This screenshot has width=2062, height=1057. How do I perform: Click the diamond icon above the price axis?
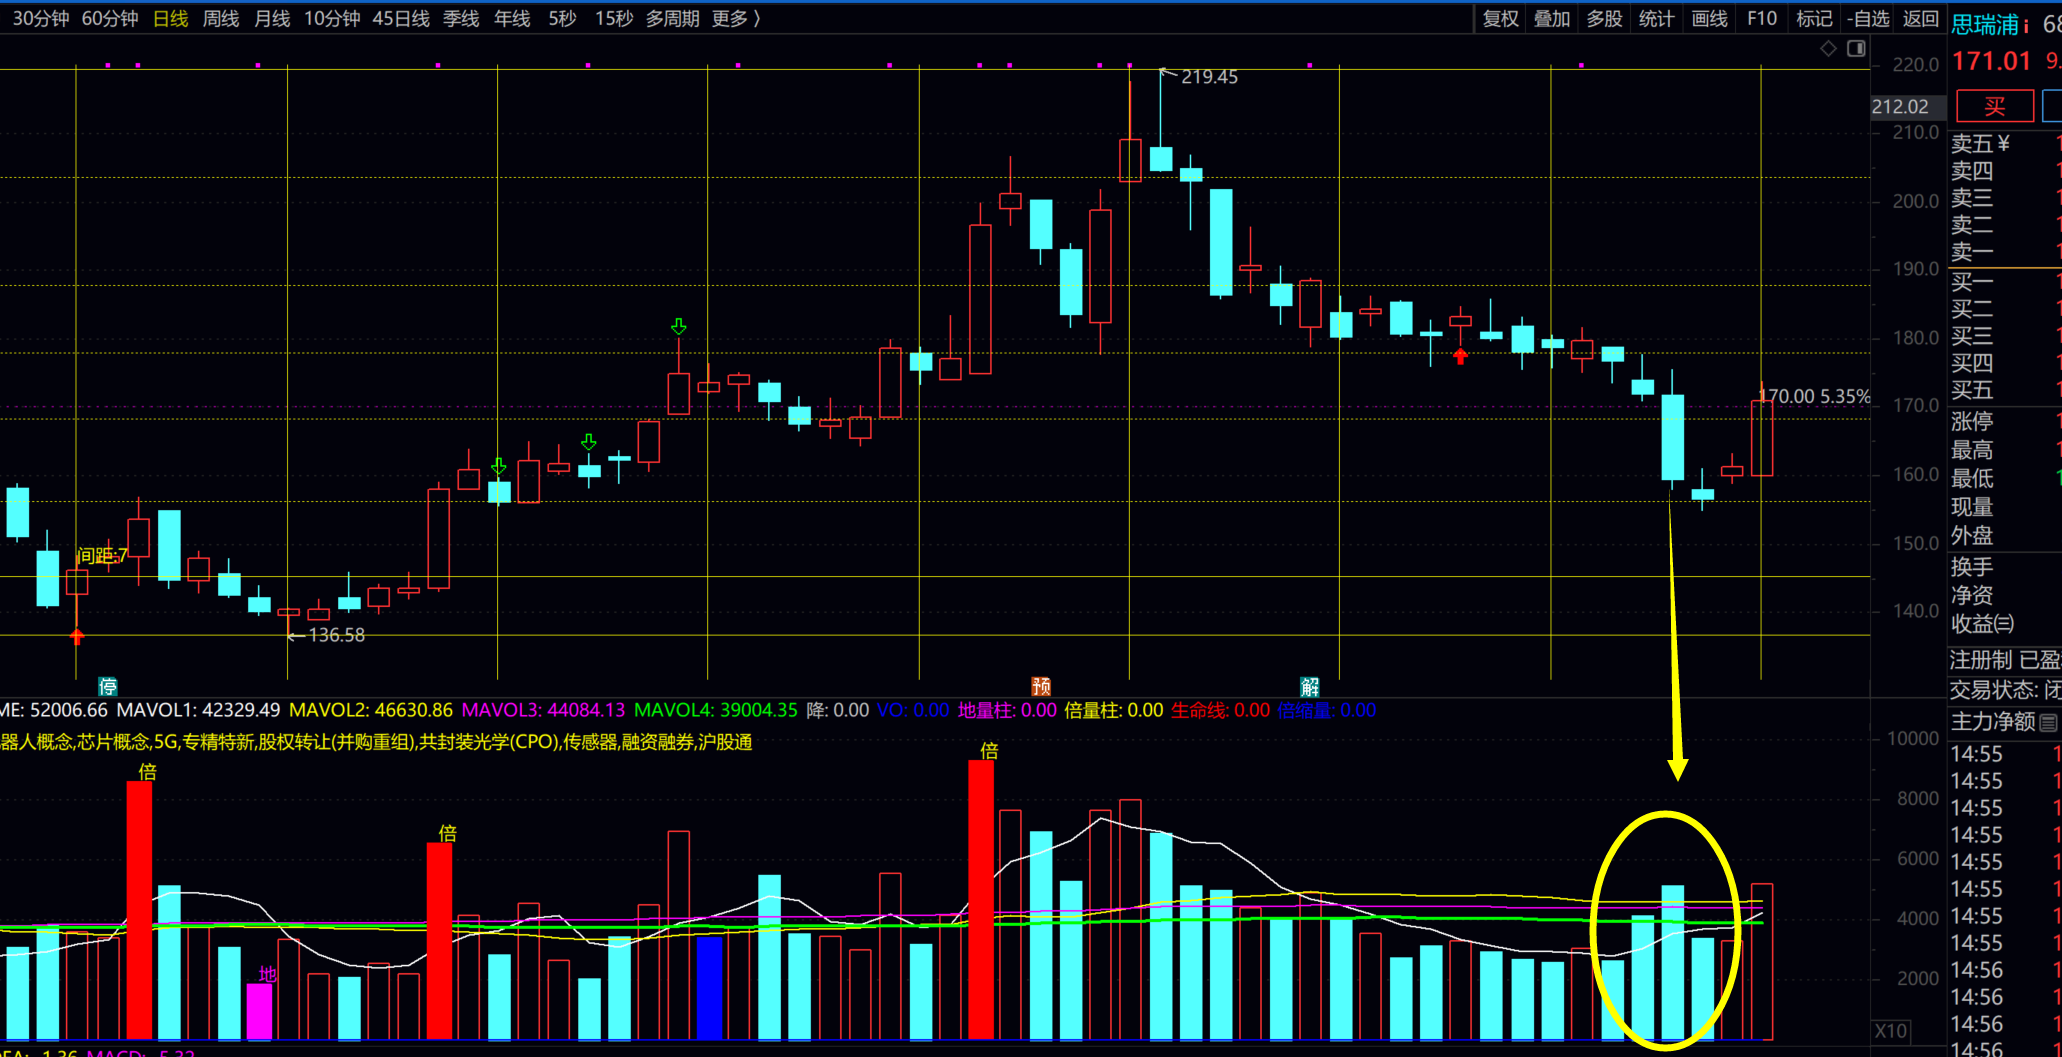point(1828,49)
